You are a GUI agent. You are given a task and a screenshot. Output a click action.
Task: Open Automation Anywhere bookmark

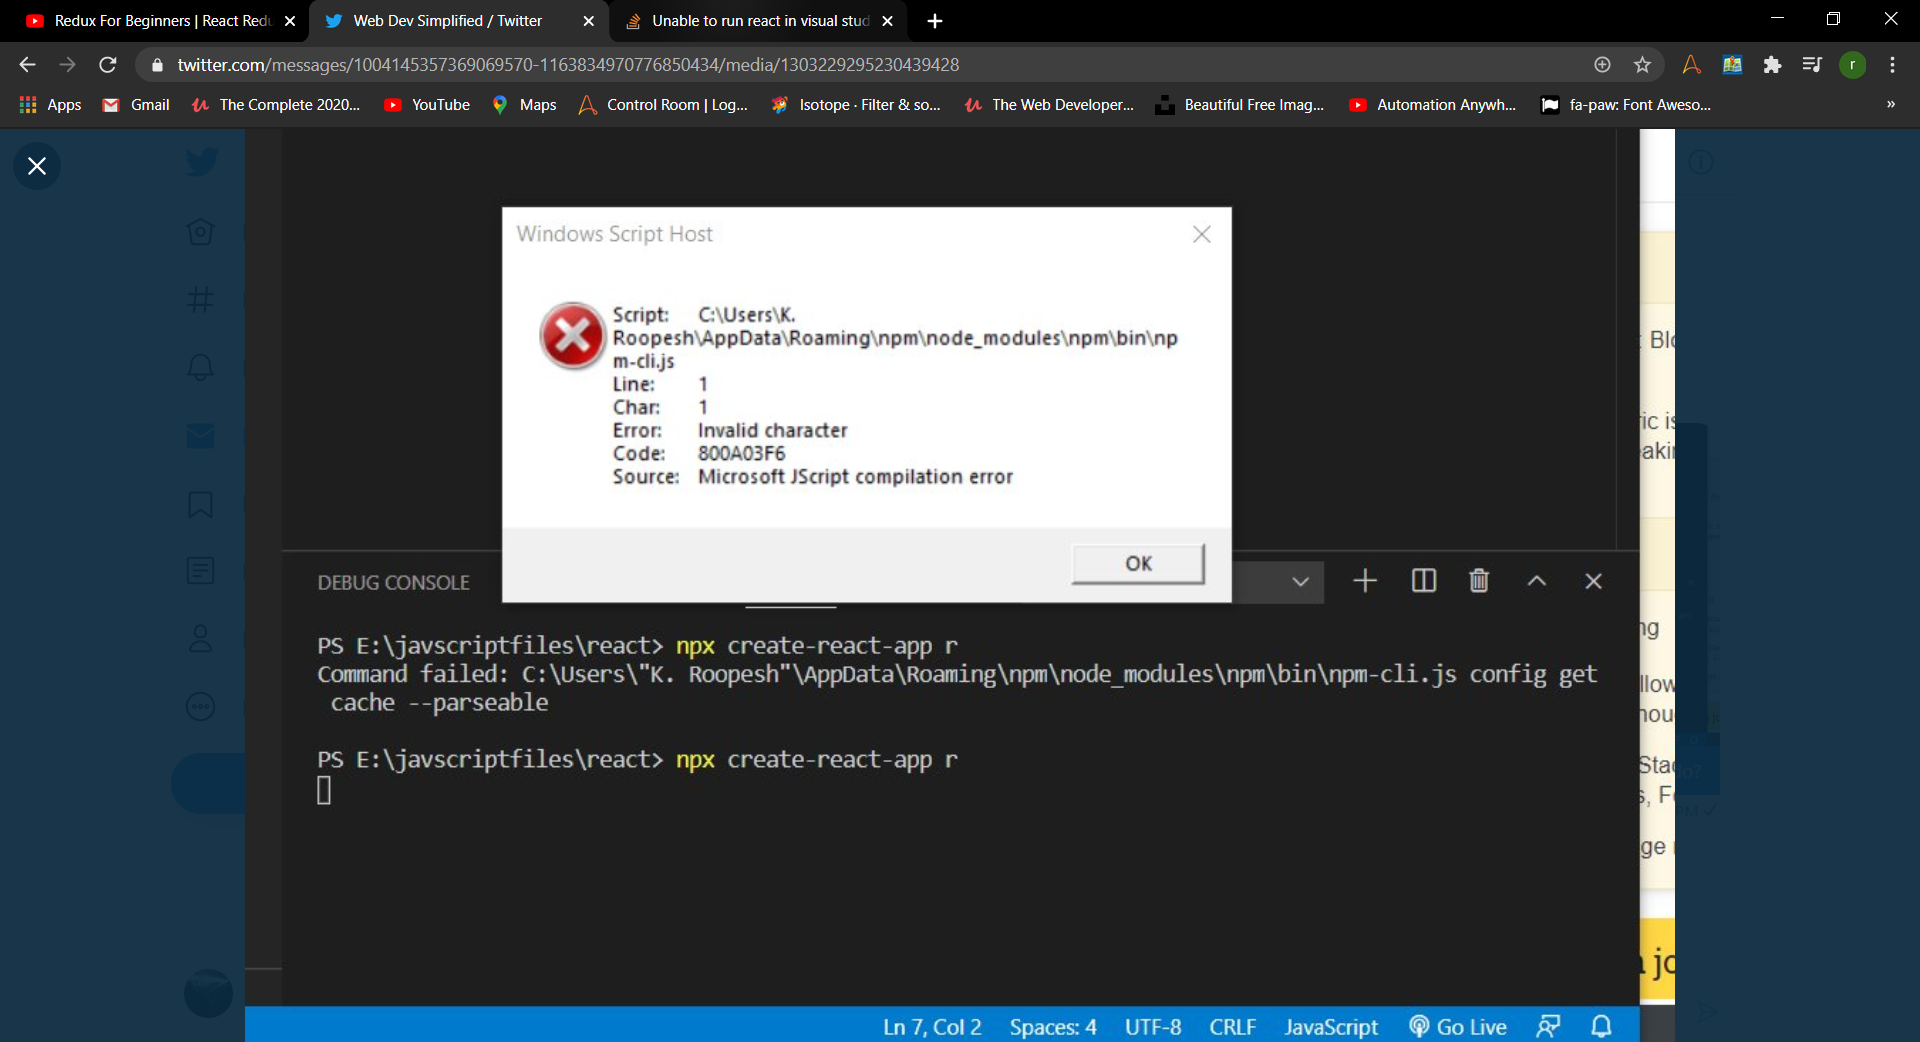point(1432,105)
